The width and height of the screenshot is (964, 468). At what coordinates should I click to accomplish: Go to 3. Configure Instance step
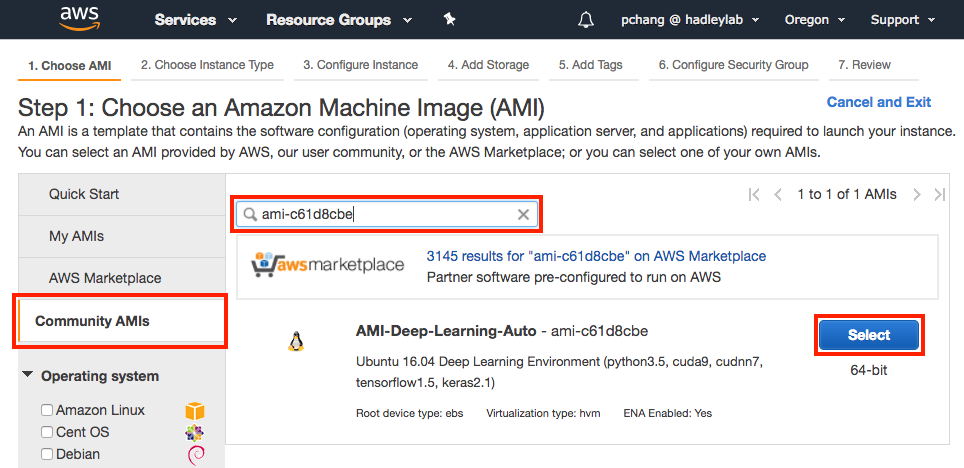tap(360, 65)
